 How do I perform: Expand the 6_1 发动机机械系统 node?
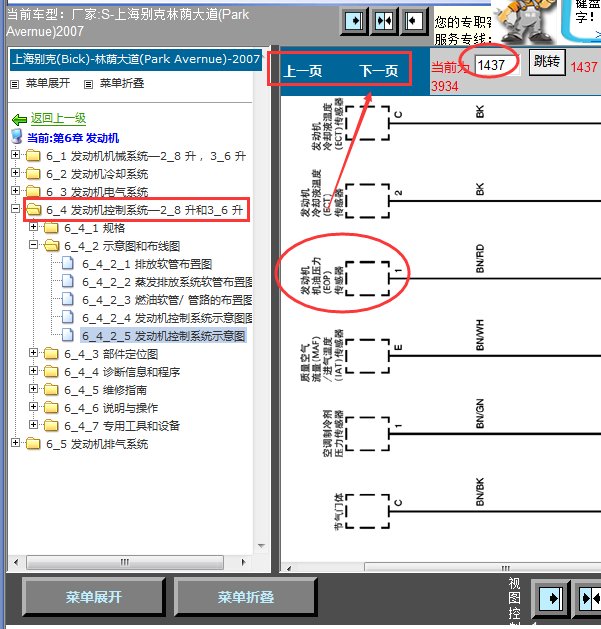pos(15,154)
